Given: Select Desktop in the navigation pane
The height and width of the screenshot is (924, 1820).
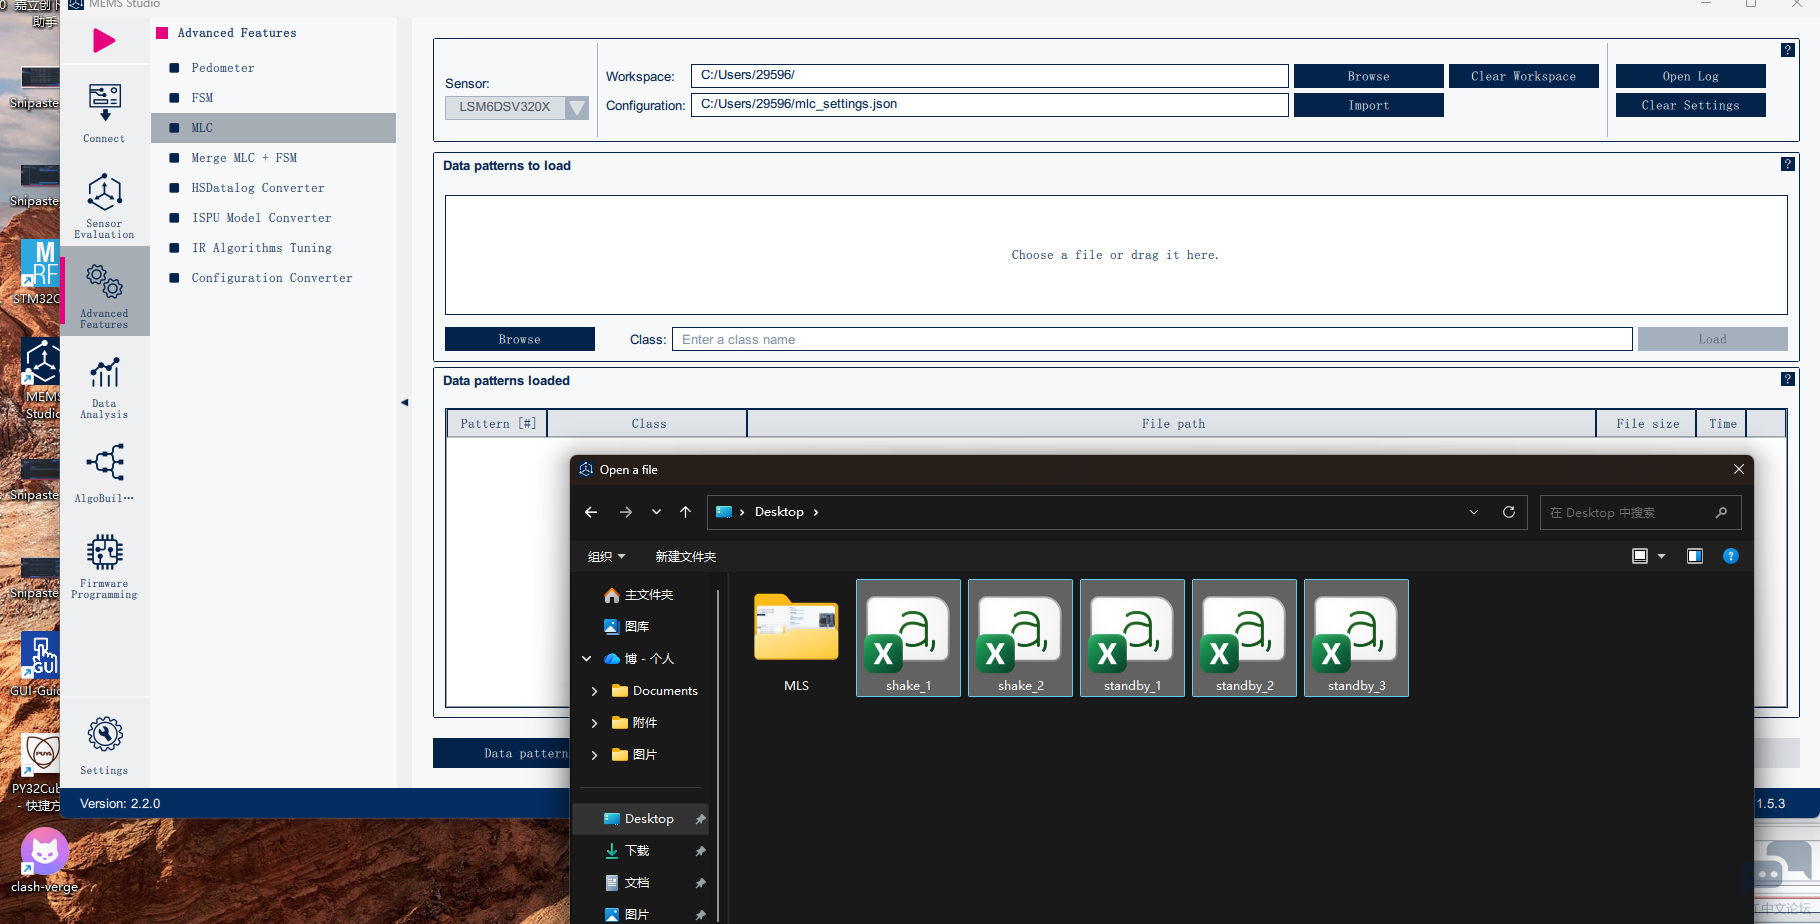Looking at the screenshot, I should (x=648, y=819).
